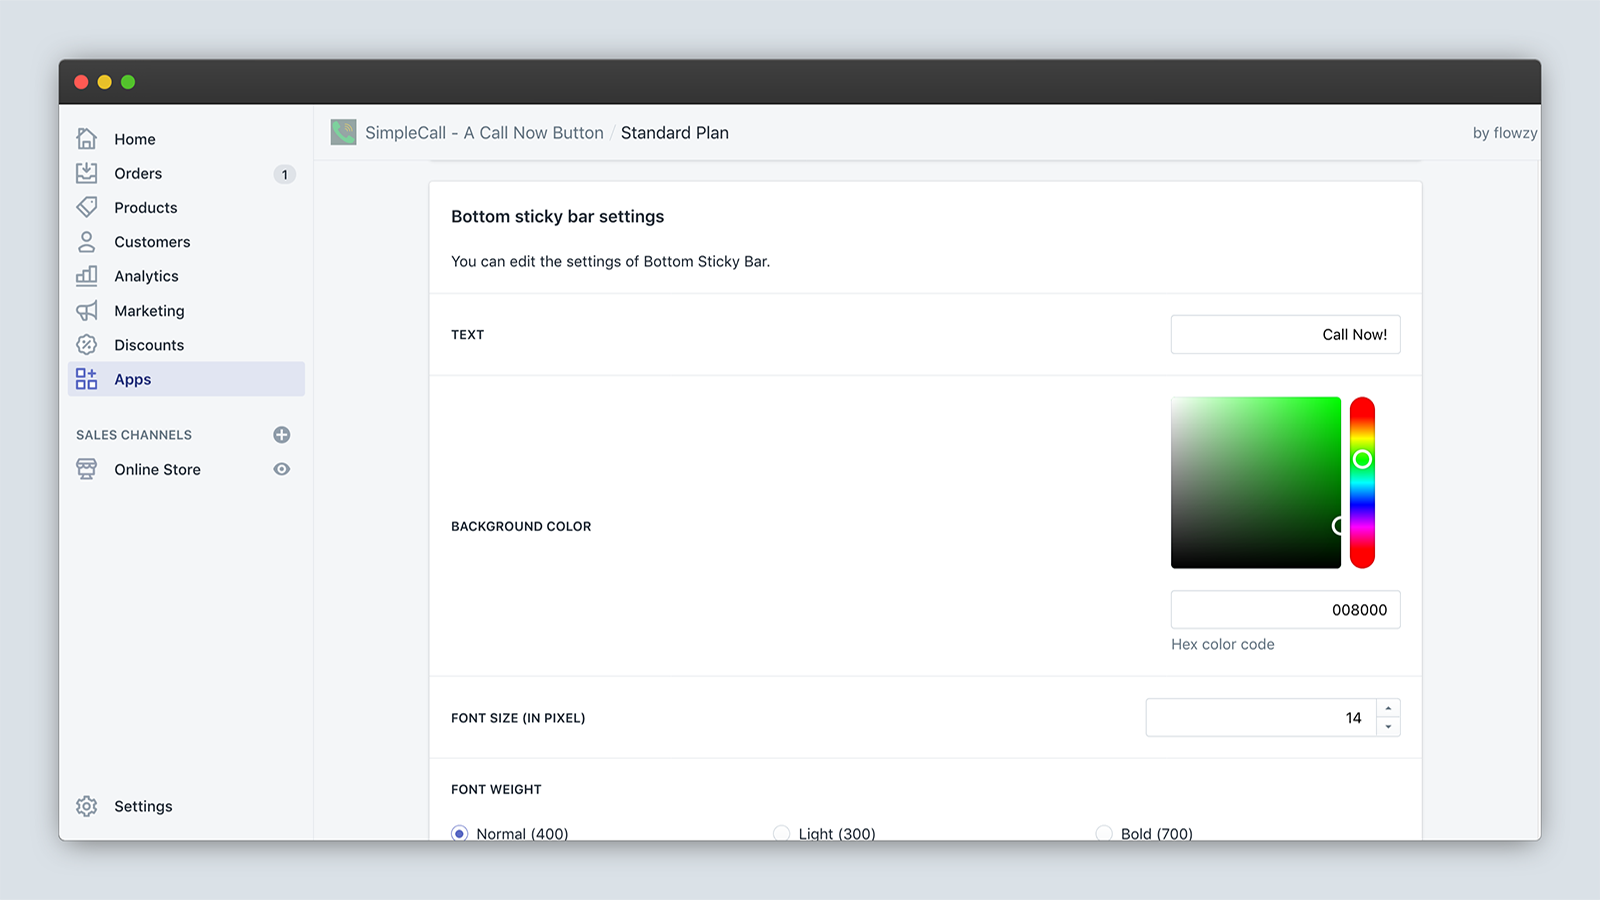Open the Standard Plan breadcrumb item
The image size is (1600, 900).
point(674,132)
